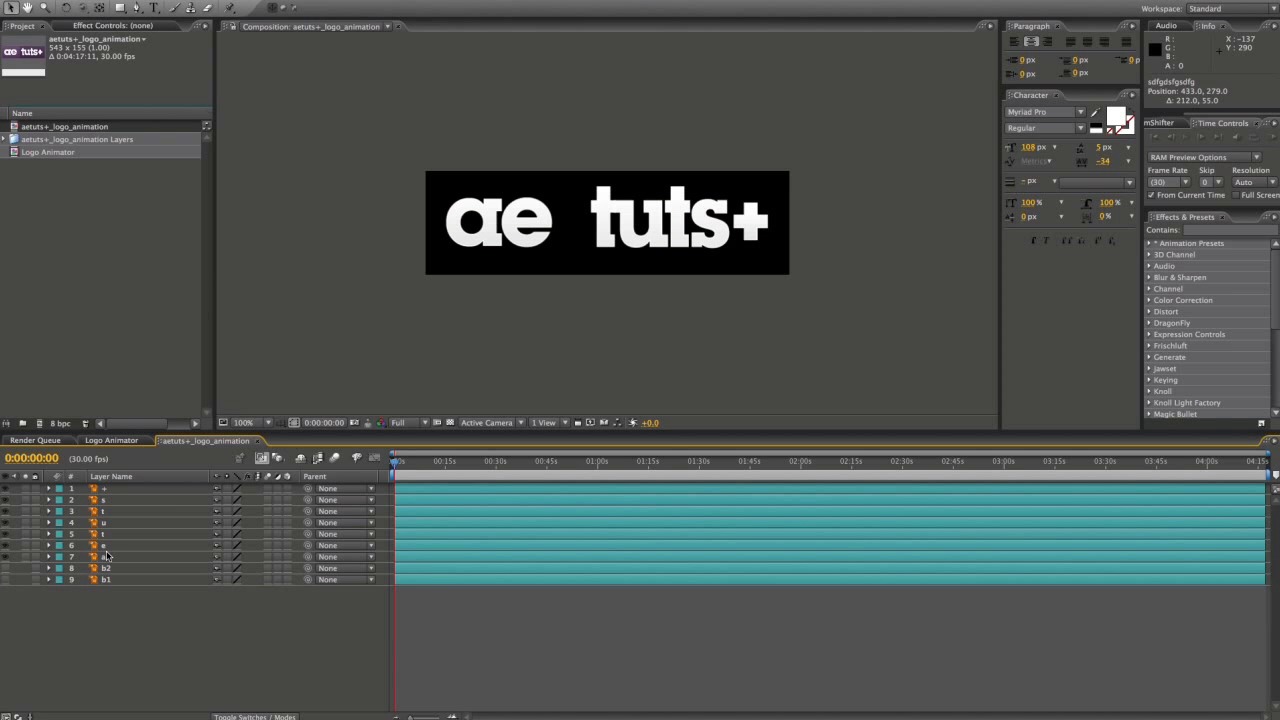Switch to the Logo Animator timeline tab
Viewport: 1280px width, 720px height.
pyautogui.click(x=111, y=440)
